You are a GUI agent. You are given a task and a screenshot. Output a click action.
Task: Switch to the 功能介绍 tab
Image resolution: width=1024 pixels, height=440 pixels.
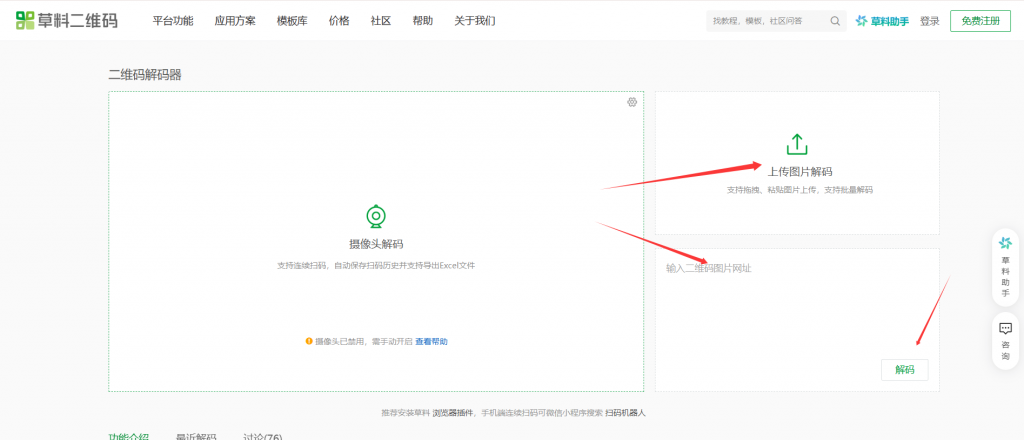coord(129,436)
